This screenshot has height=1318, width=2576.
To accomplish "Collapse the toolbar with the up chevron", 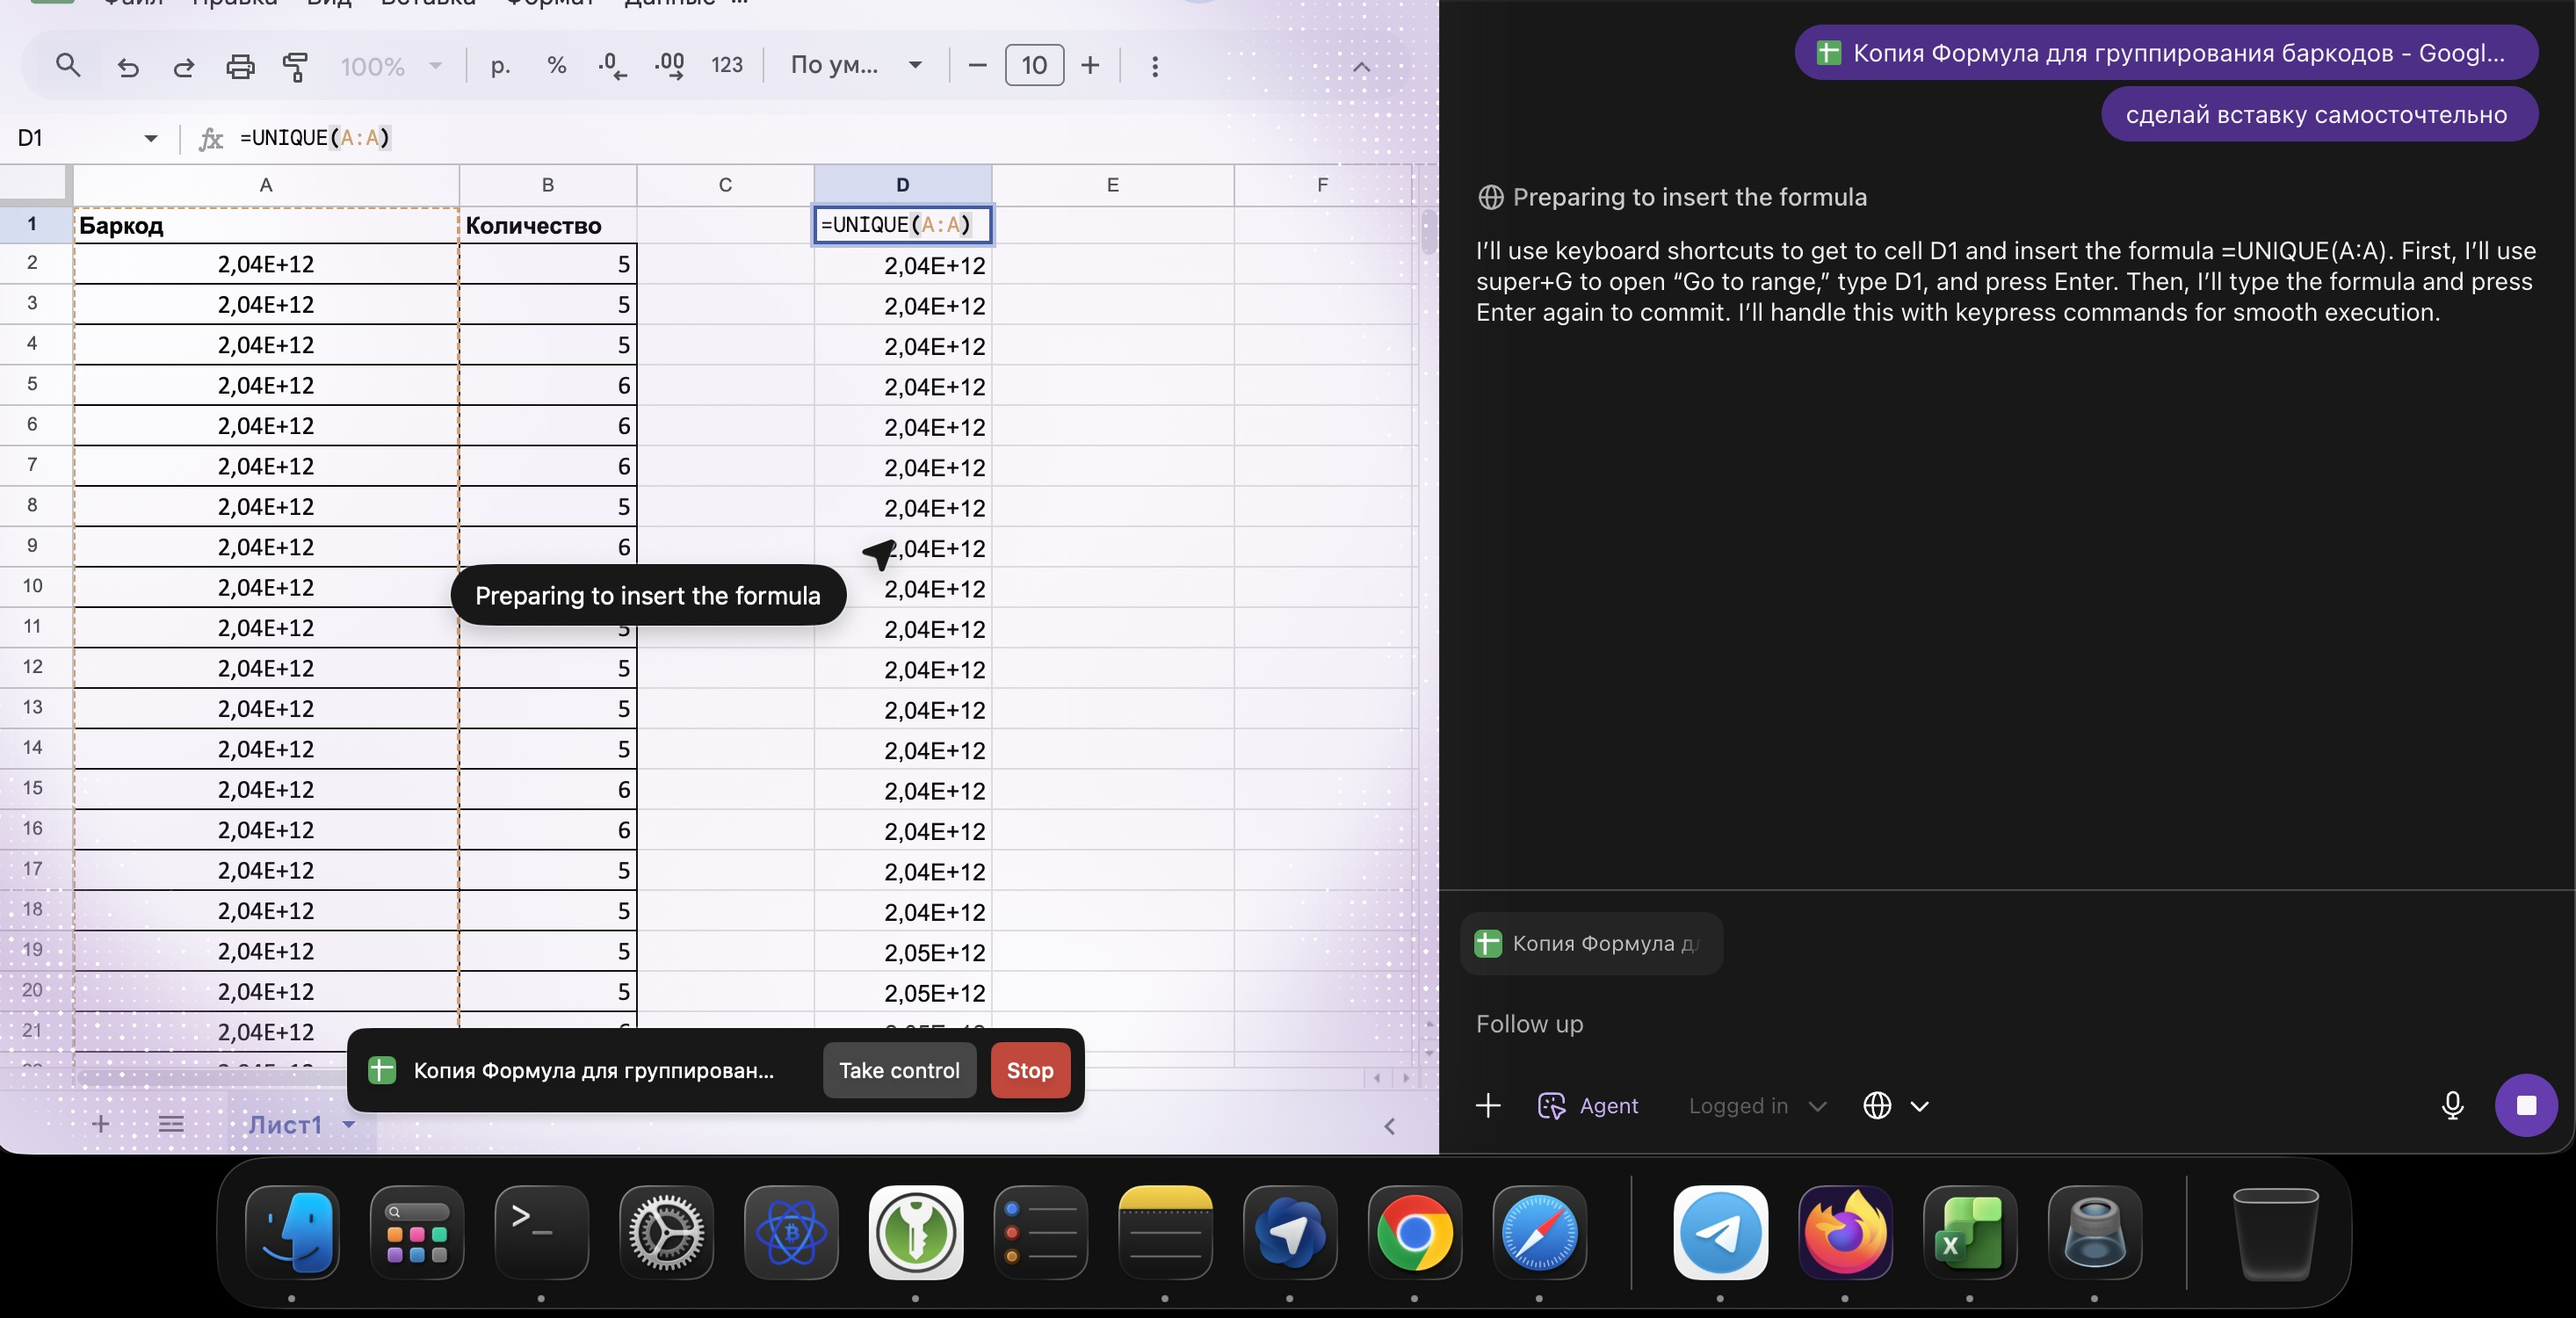I will 1361,67.
